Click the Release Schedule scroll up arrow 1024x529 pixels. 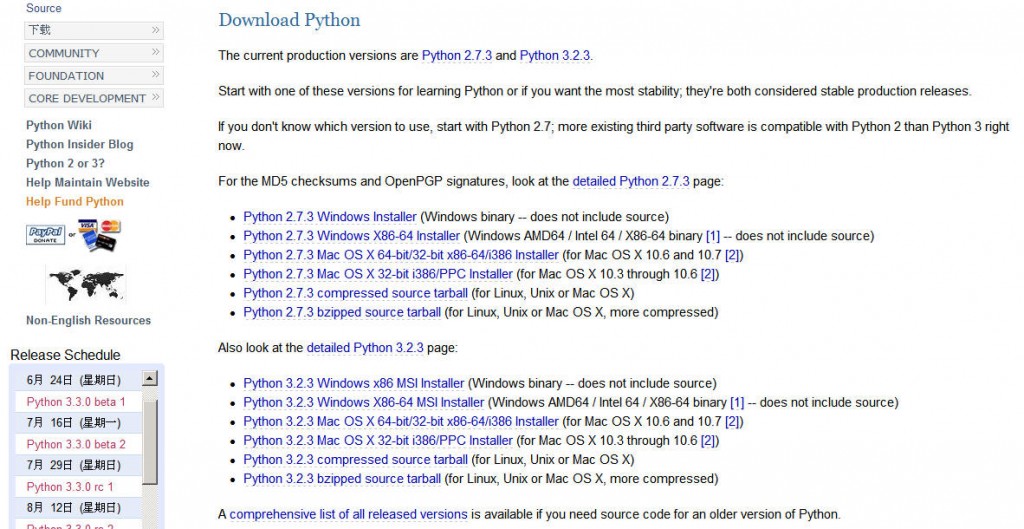(150, 378)
